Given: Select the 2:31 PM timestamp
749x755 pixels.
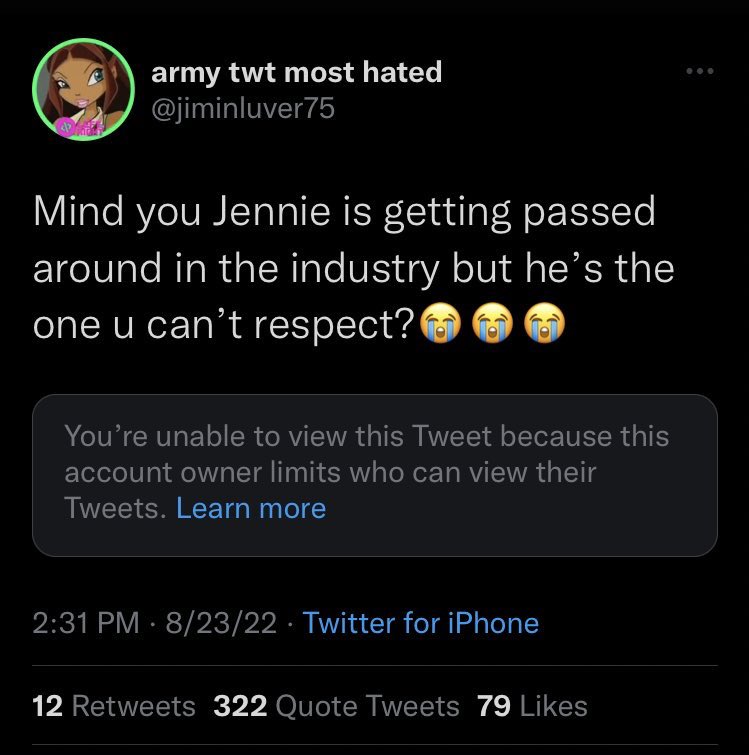Looking at the screenshot, I should 86,623.
